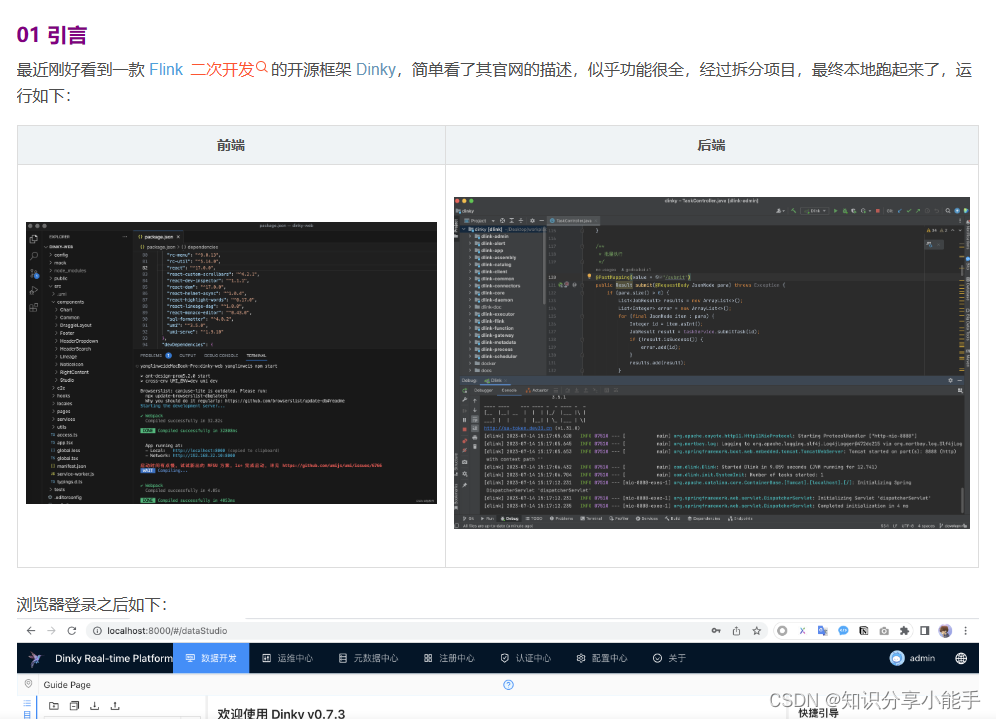Viewport: 996px width, 719px height.
Task: Click the browser back arrow
Action: point(31,631)
